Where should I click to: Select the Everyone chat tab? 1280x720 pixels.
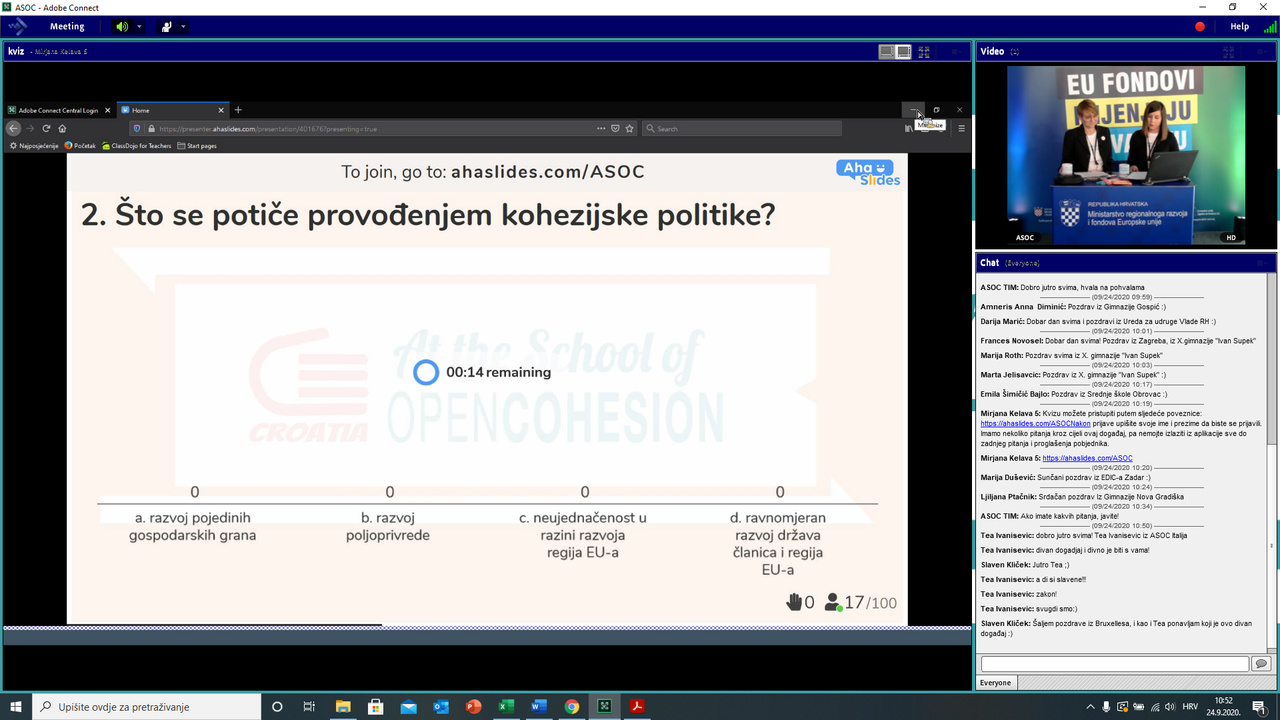tap(995, 683)
